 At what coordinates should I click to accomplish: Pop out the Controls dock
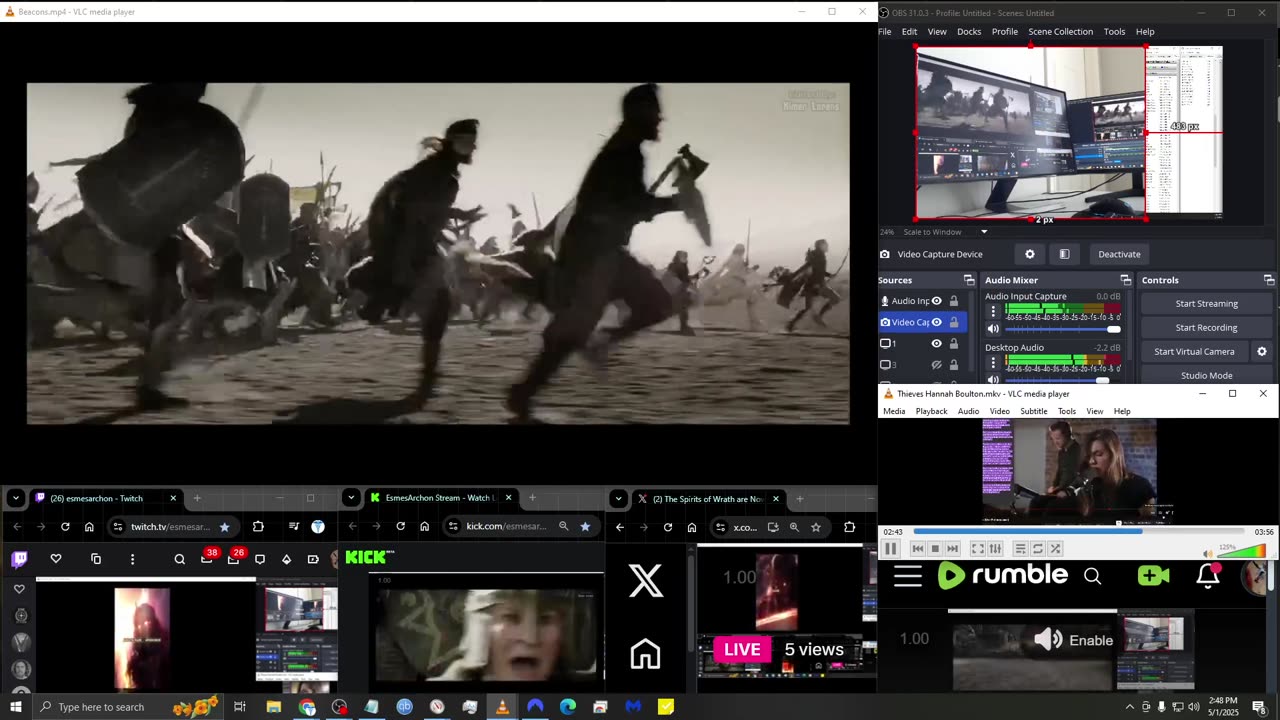pos(1269,280)
